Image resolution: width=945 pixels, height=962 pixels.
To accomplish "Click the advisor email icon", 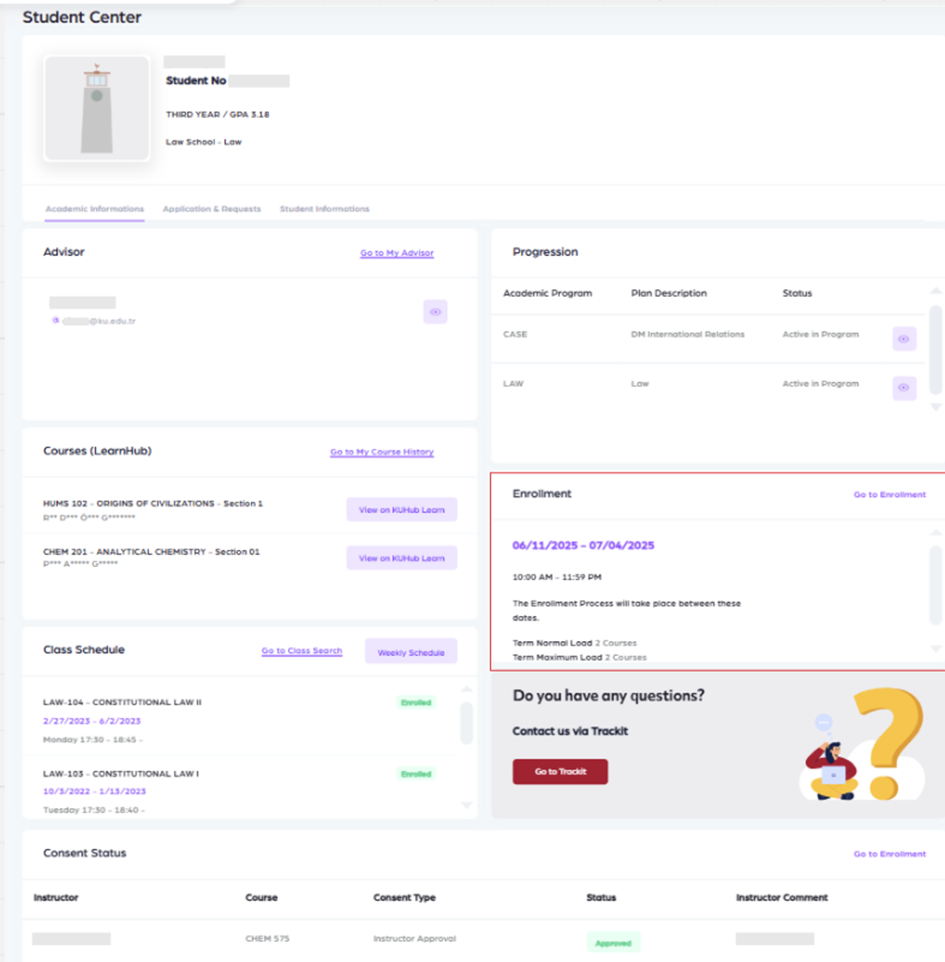I will coord(56,321).
